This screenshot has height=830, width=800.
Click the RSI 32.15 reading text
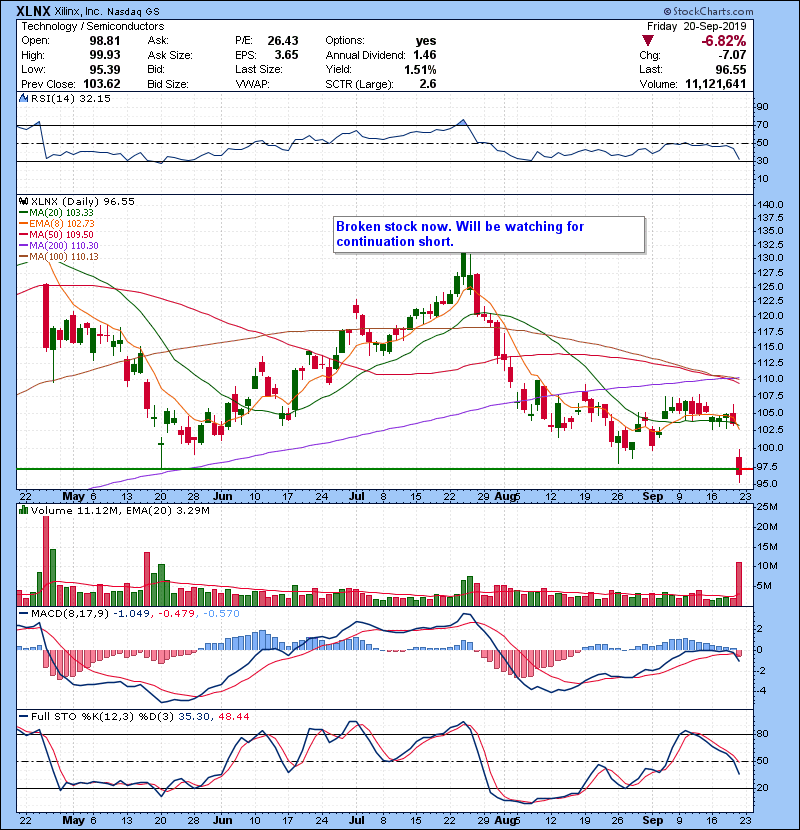tap(93, 98)
